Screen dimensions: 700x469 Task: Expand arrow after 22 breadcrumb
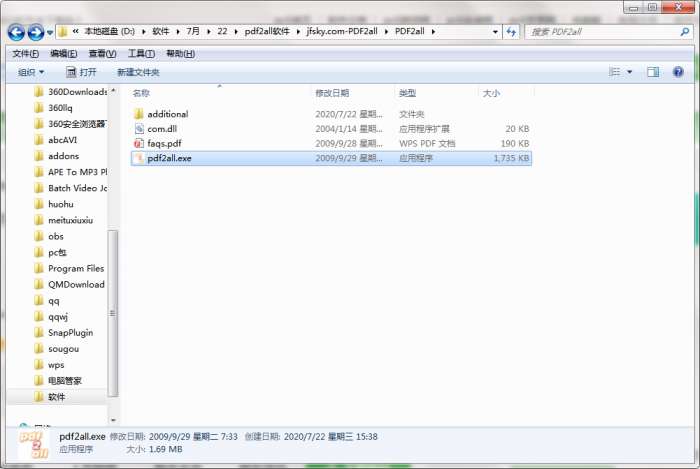[236, 32]
